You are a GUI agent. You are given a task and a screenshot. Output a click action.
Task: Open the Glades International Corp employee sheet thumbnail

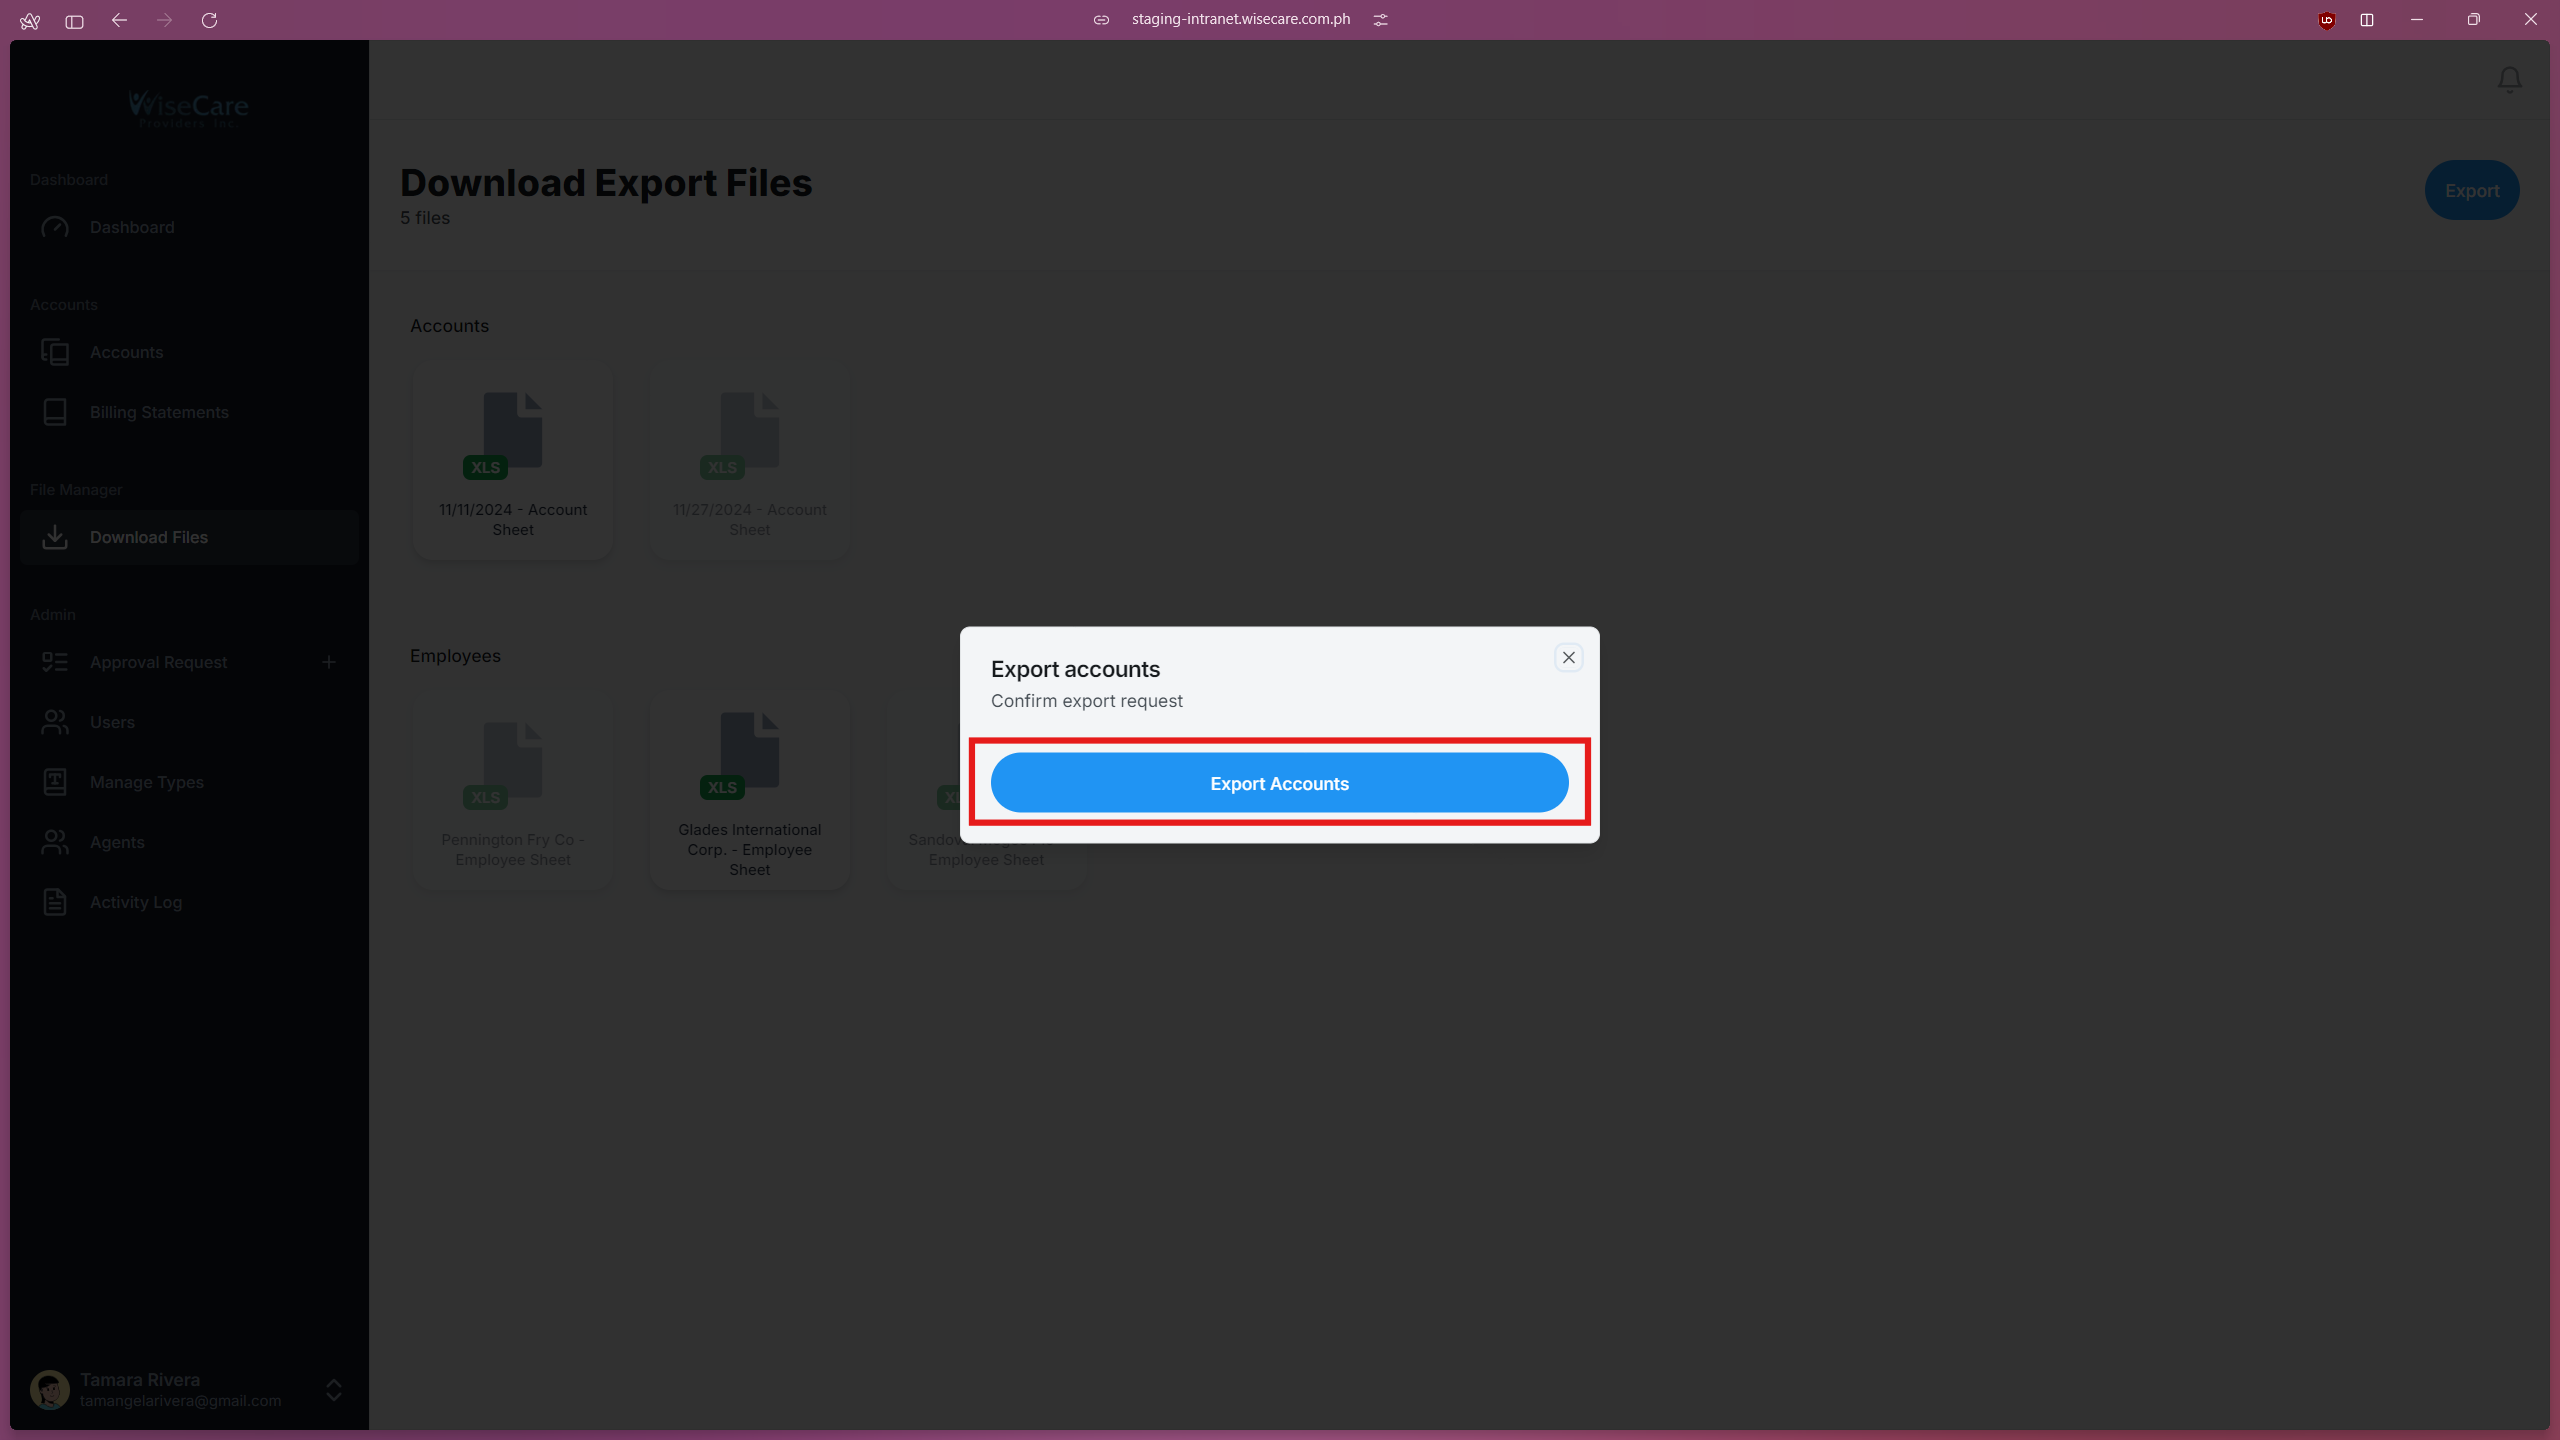[749, 755]
